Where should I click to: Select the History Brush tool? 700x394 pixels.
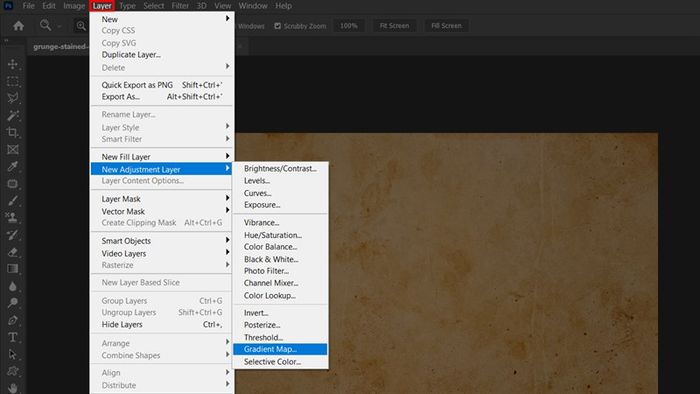pos(12,235)
